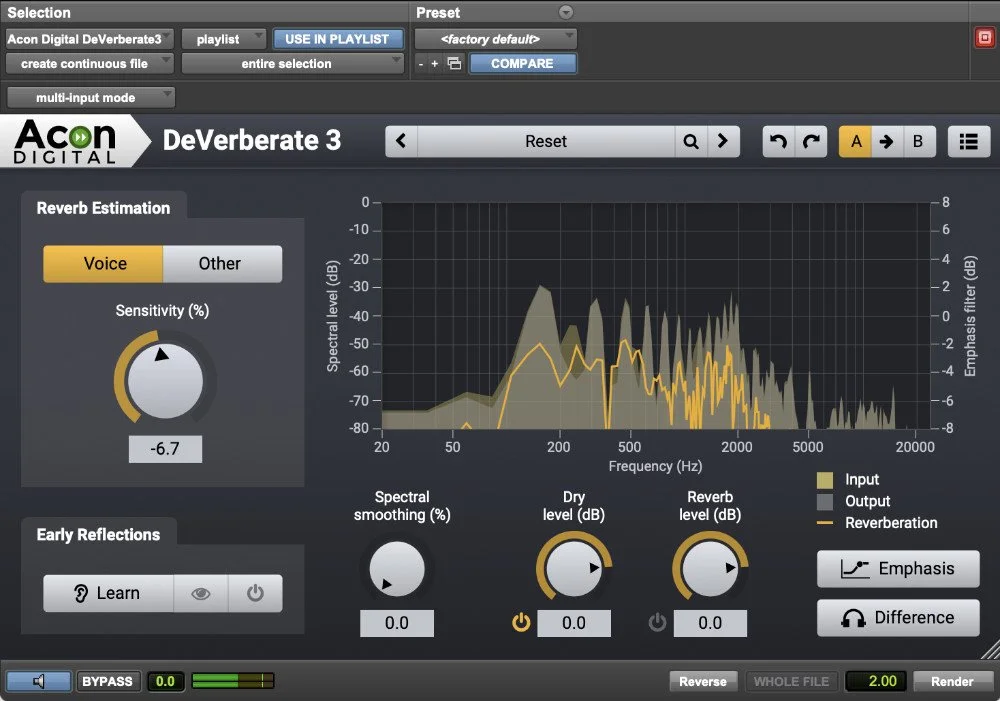The width and height of the screenshot is (1000, 701).
Task: Open the preset settings copy icon
Action: pos(454,63)
